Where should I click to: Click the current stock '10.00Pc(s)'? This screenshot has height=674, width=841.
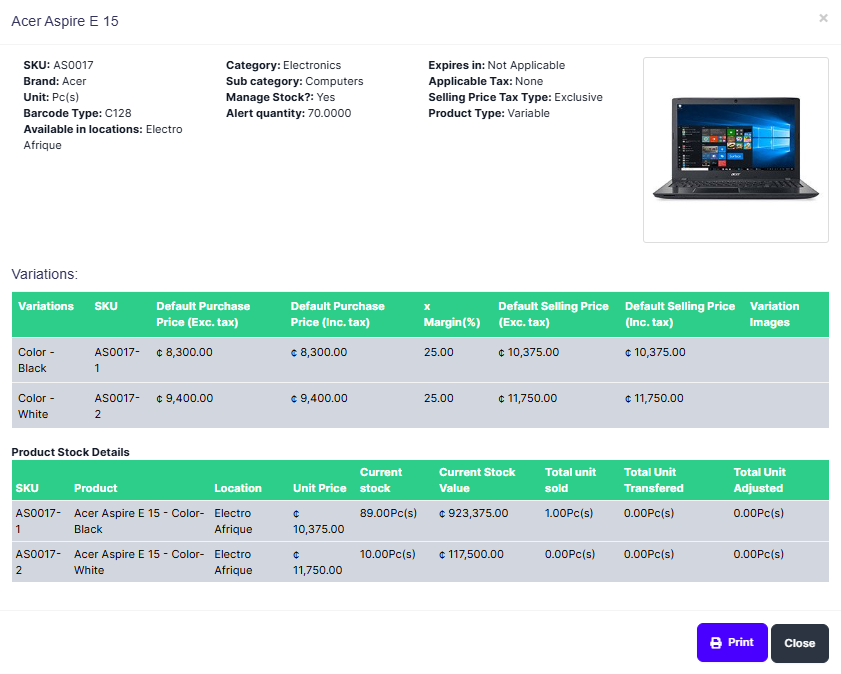(x=388, y=554)
